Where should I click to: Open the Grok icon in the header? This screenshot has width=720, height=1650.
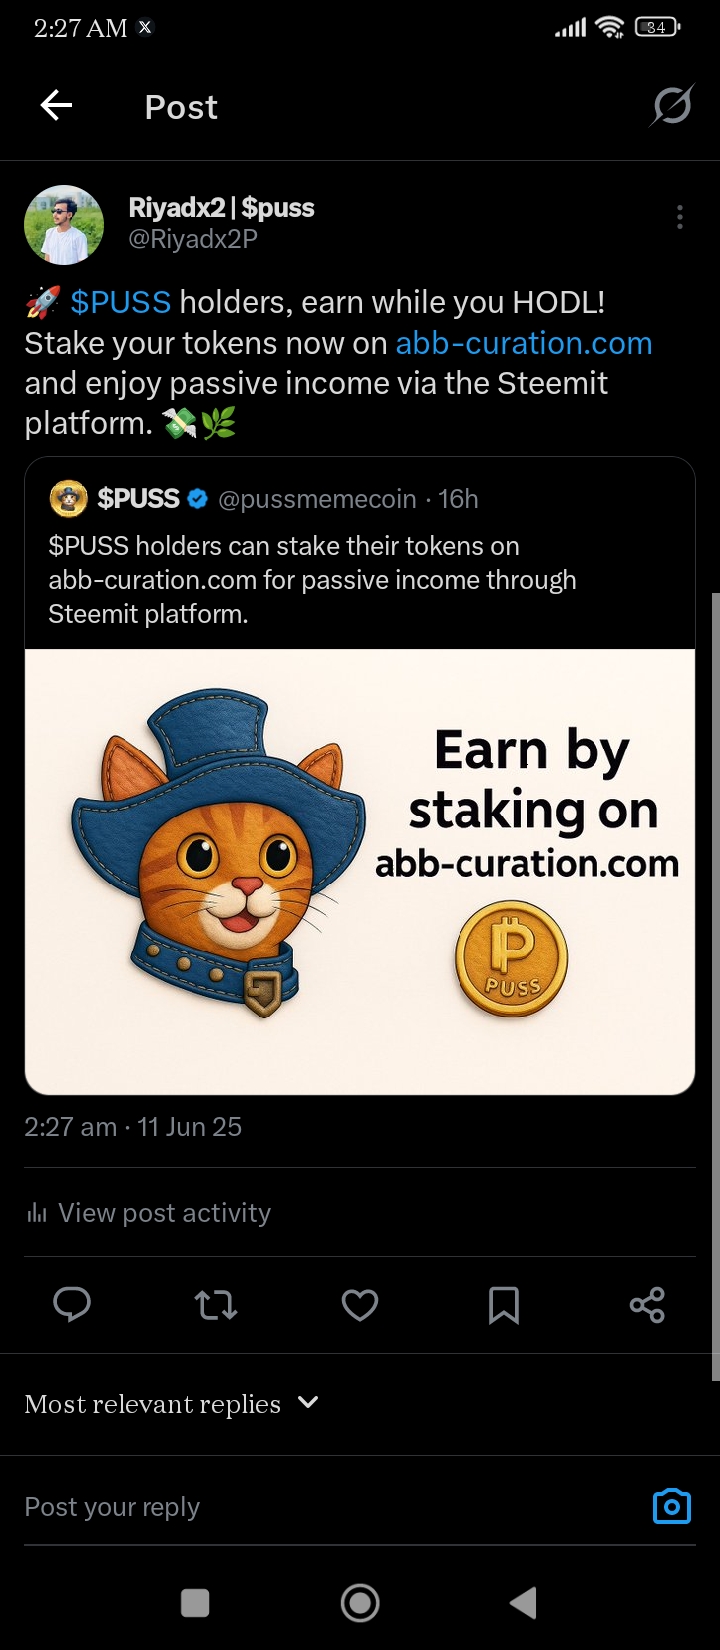click(x=671, y=106)
